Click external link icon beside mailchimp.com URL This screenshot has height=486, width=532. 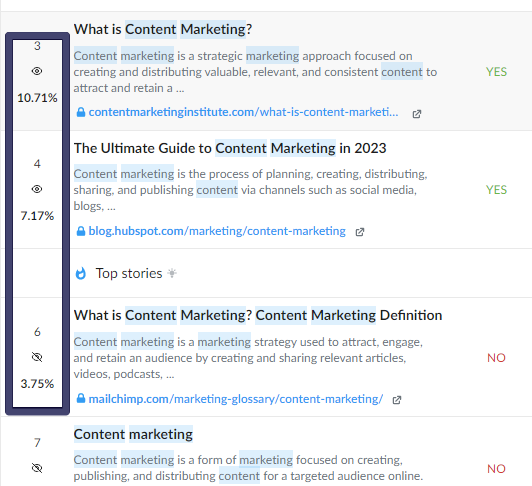397,400
